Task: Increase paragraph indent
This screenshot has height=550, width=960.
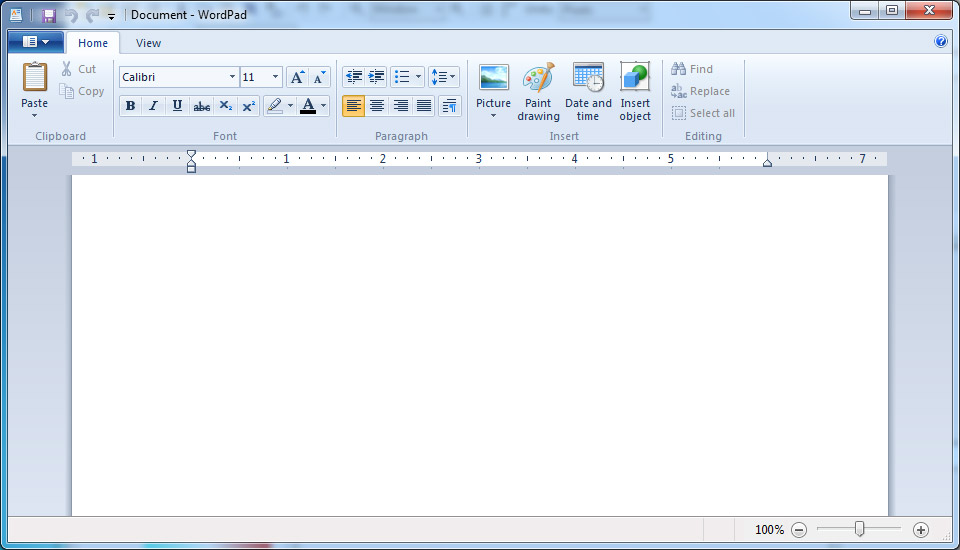Action: point(376,77)
